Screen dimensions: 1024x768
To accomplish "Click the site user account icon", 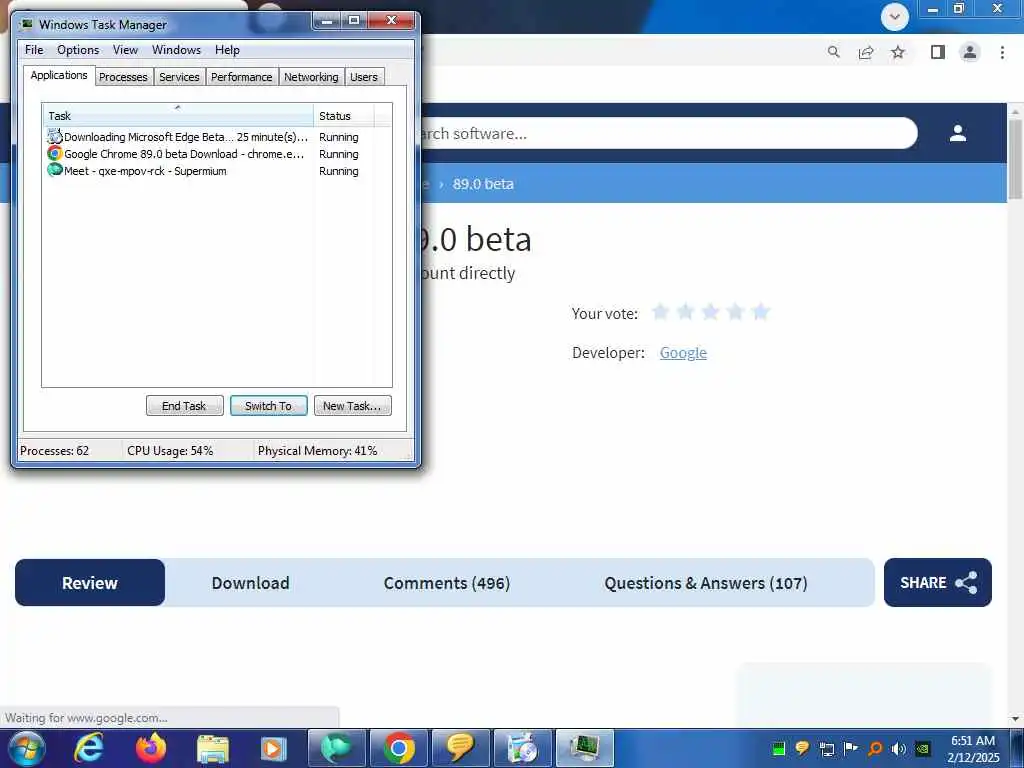I will [957, 133].
